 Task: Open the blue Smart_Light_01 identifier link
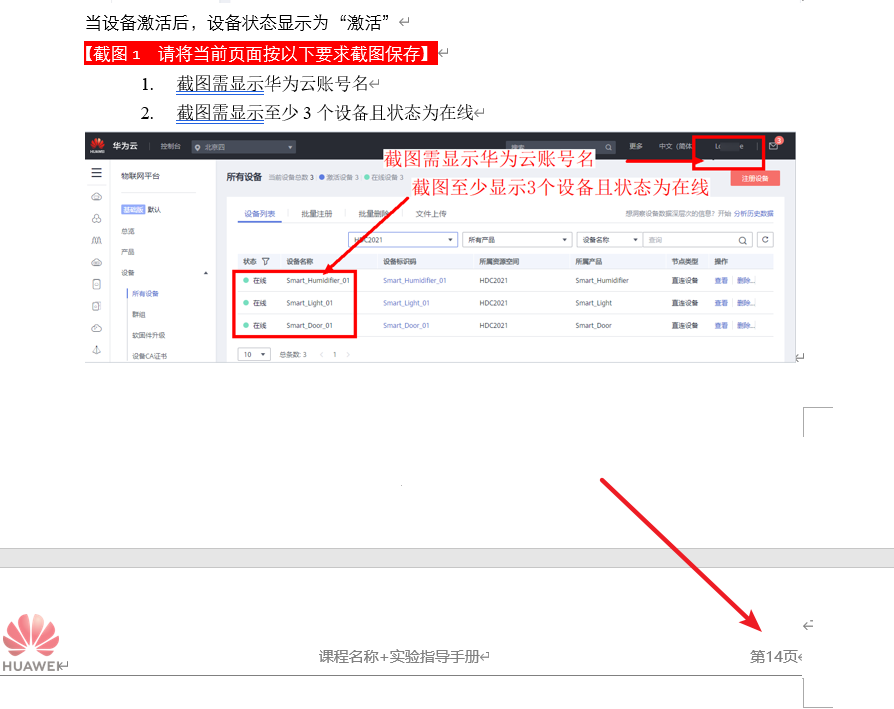pyautogui.click(x=406, y=303)
